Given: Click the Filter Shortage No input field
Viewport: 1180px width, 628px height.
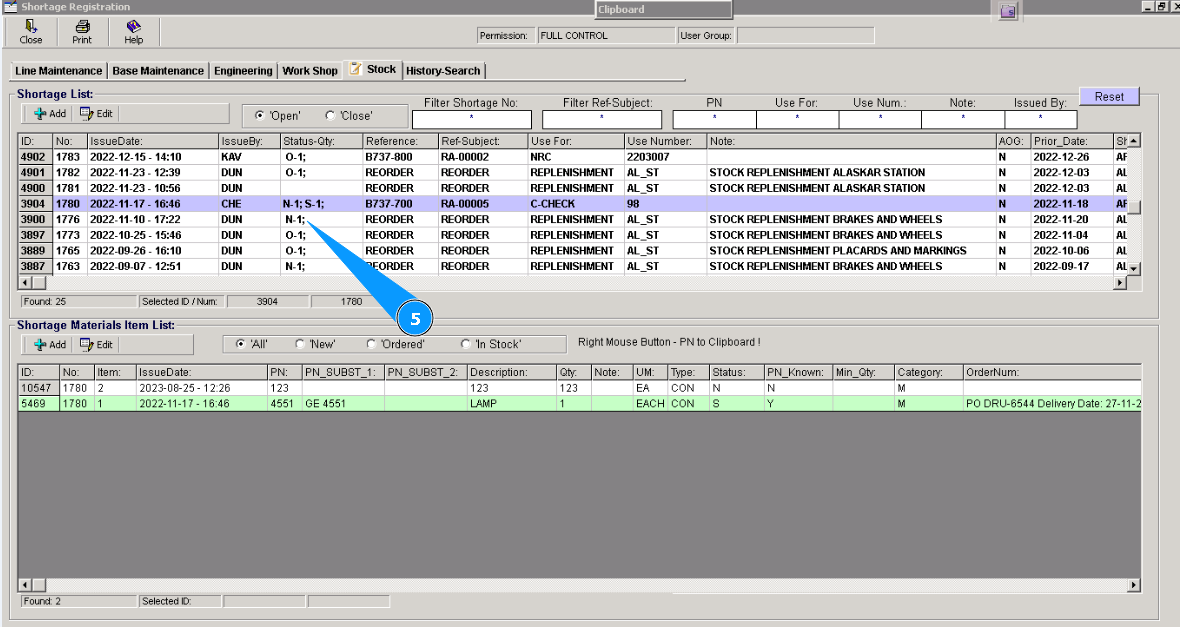Looking at the screenshot, I should point(471,119).
